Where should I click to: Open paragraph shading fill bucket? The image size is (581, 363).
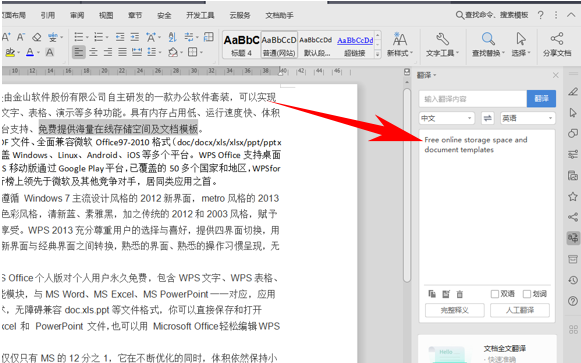click(x=173, y=52)
